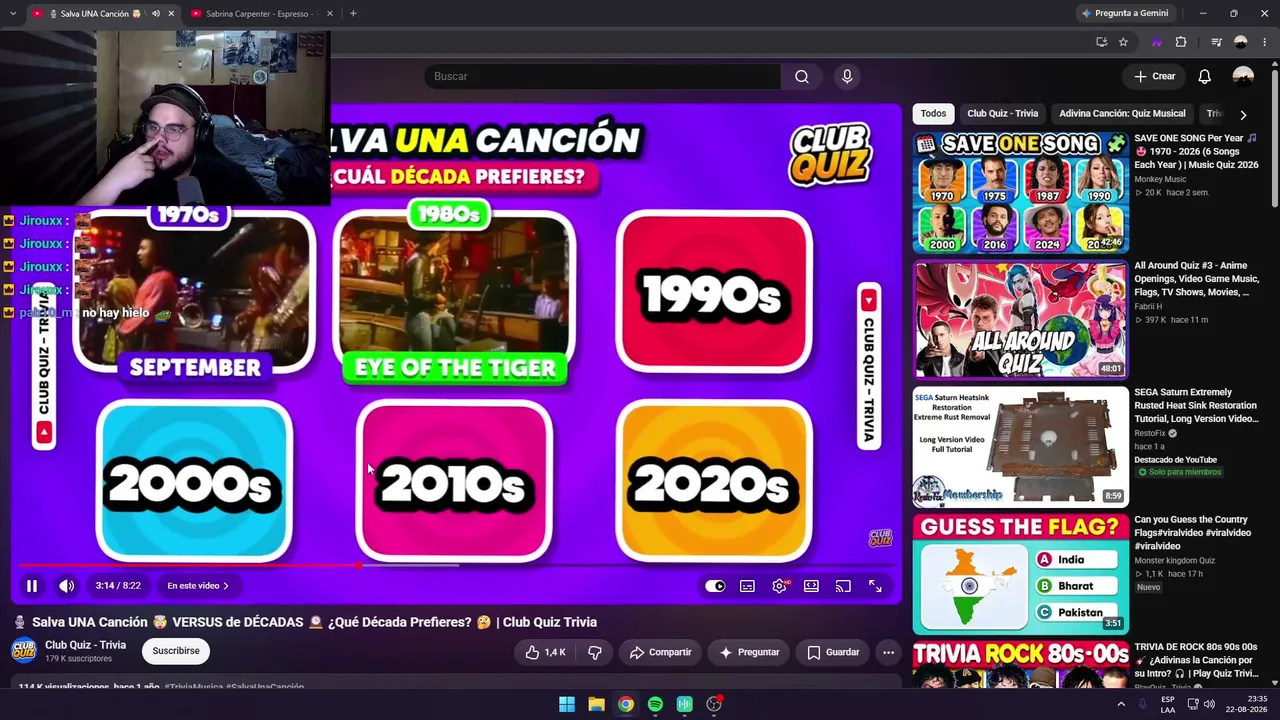Open the Club Quiz channel avatar
1280x720 pixels.
tap(23, 651)
